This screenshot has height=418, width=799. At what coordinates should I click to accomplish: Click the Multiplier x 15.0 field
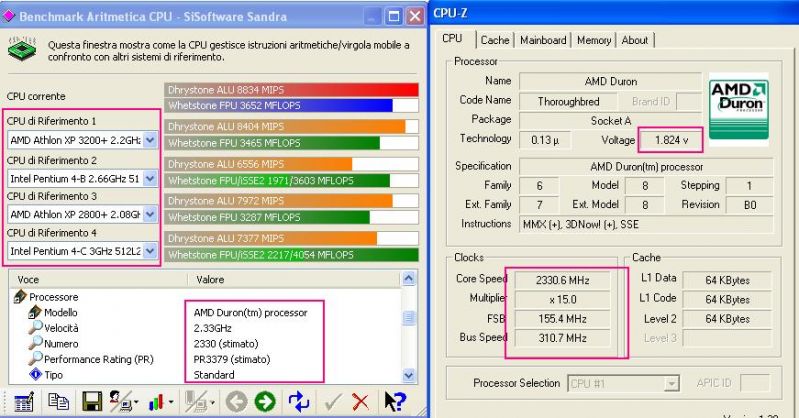(x=562, y=300)
